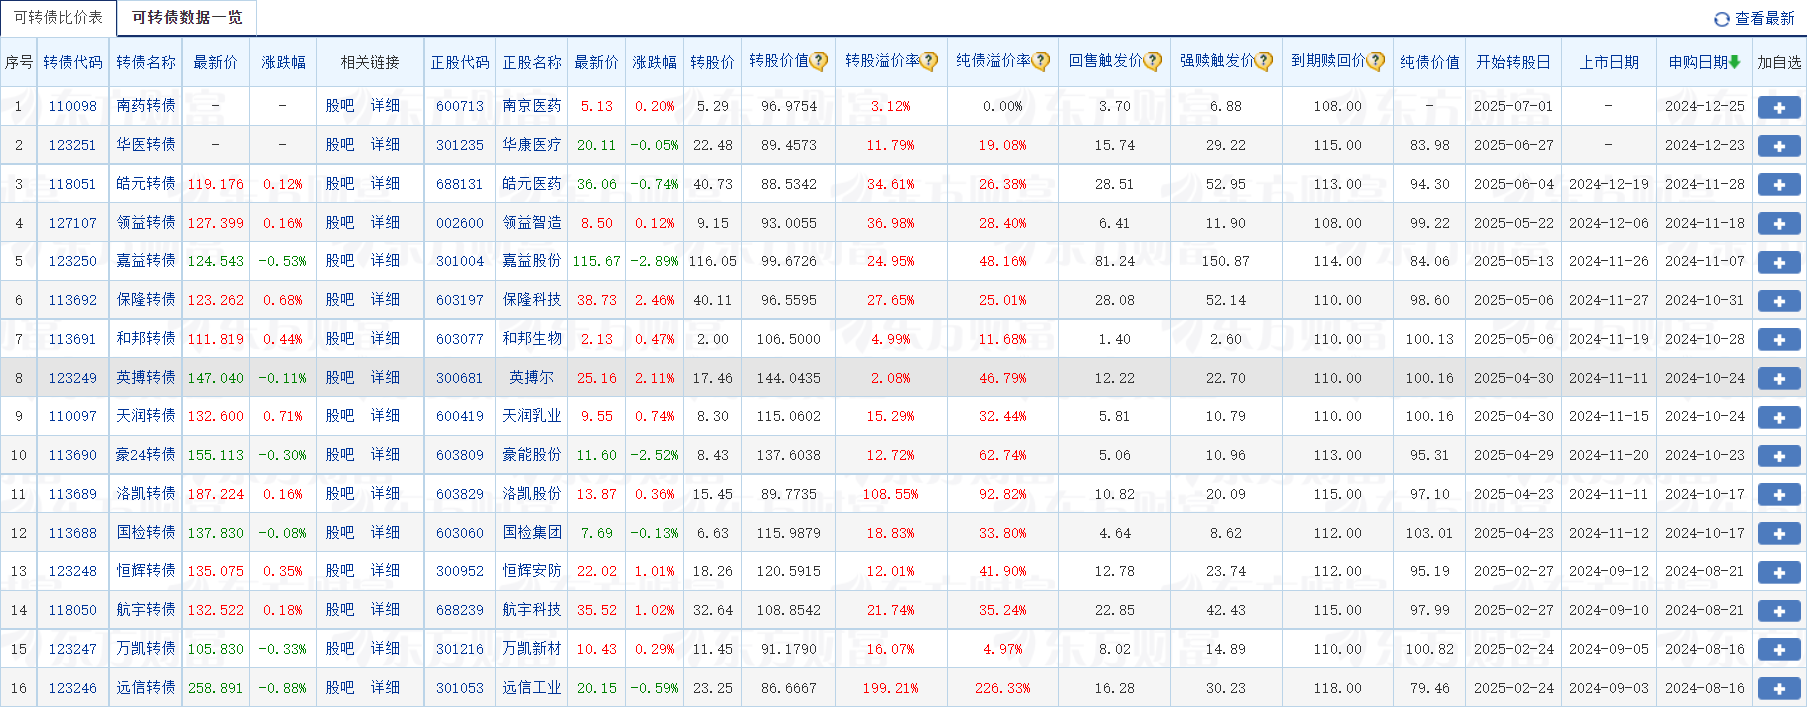The width and height of the screenshot is (1811, 707).
Task: Click the help icon beside 转股溢价率 header
Action: (929, 61)
